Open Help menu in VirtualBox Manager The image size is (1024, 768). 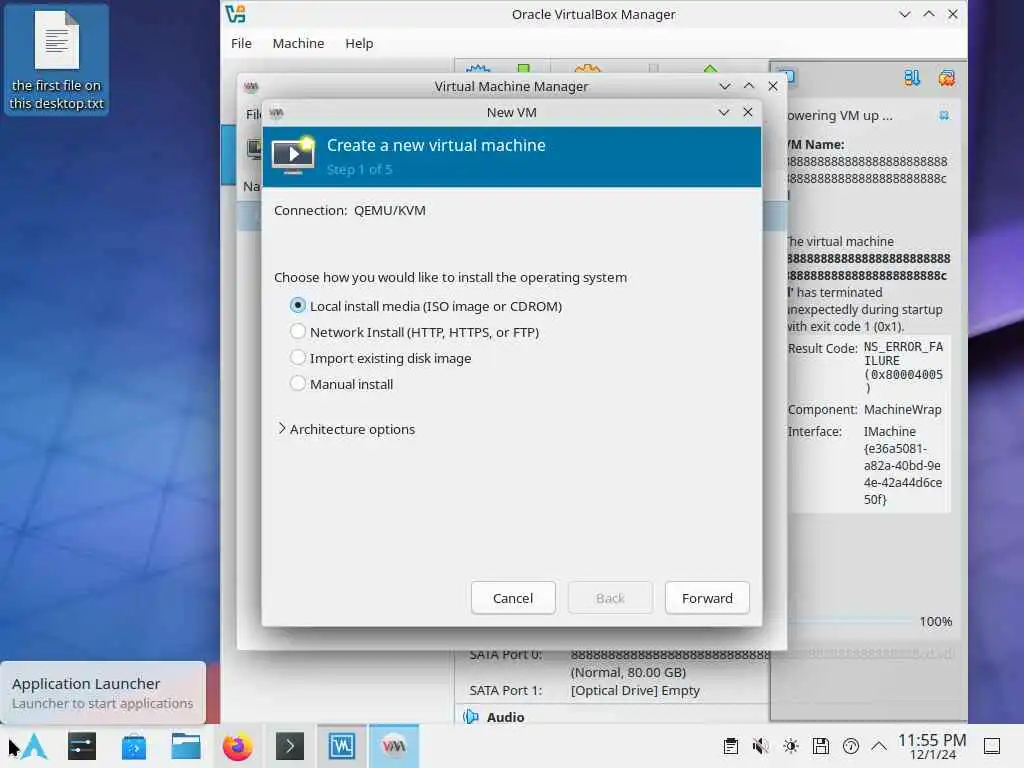pos(359,44)
